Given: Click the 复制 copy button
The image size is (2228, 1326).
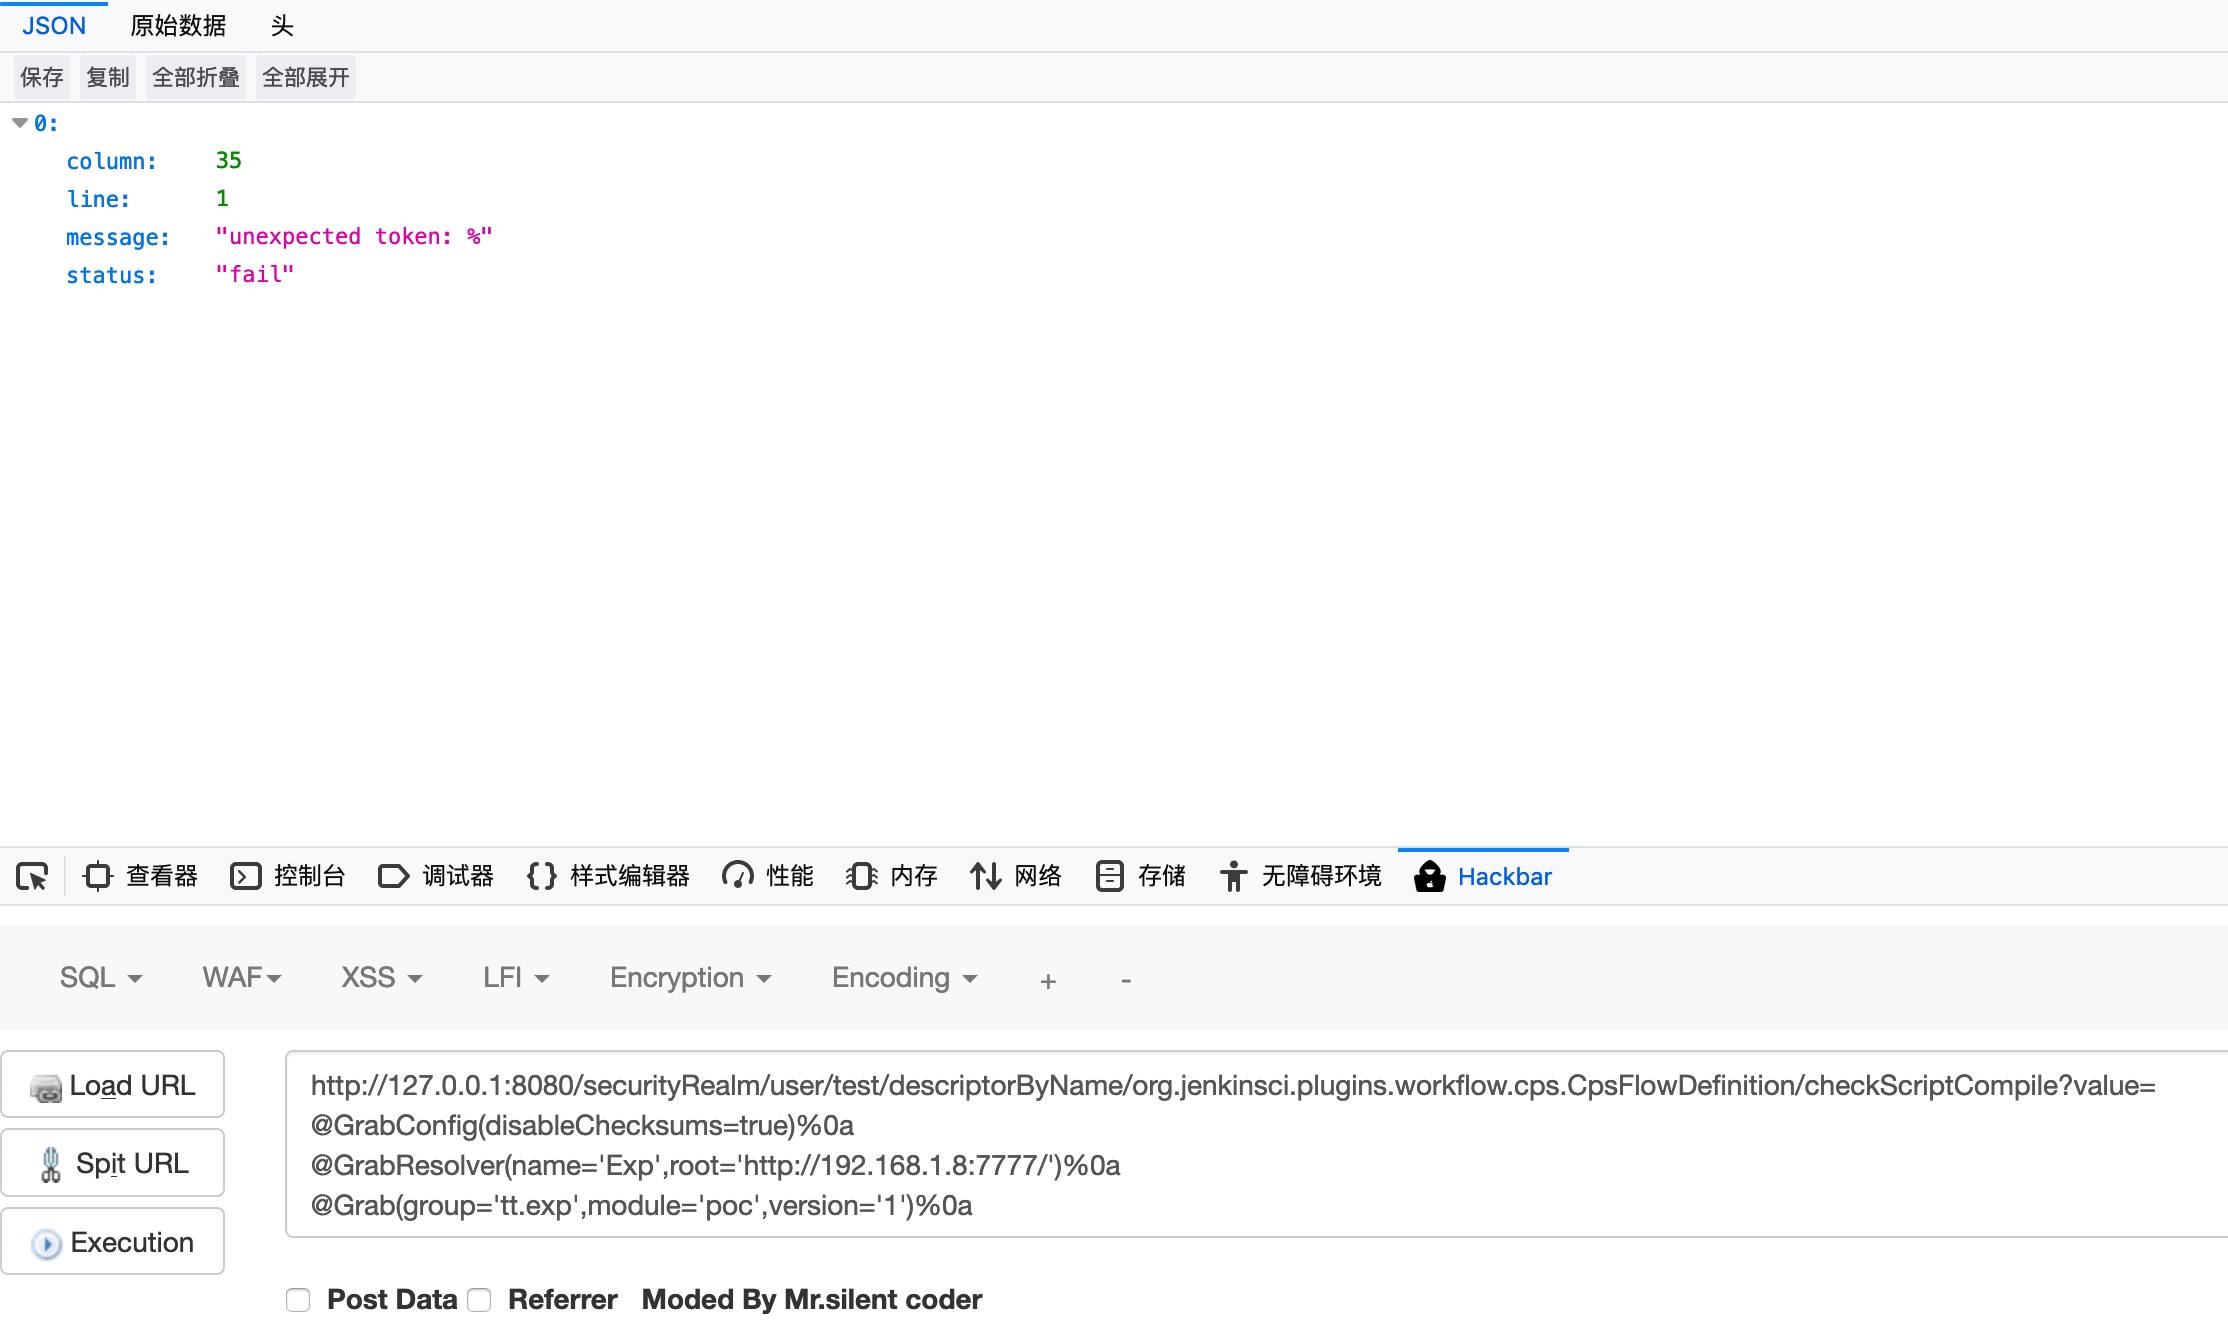Looking at the screenshot, I should 107,77.
